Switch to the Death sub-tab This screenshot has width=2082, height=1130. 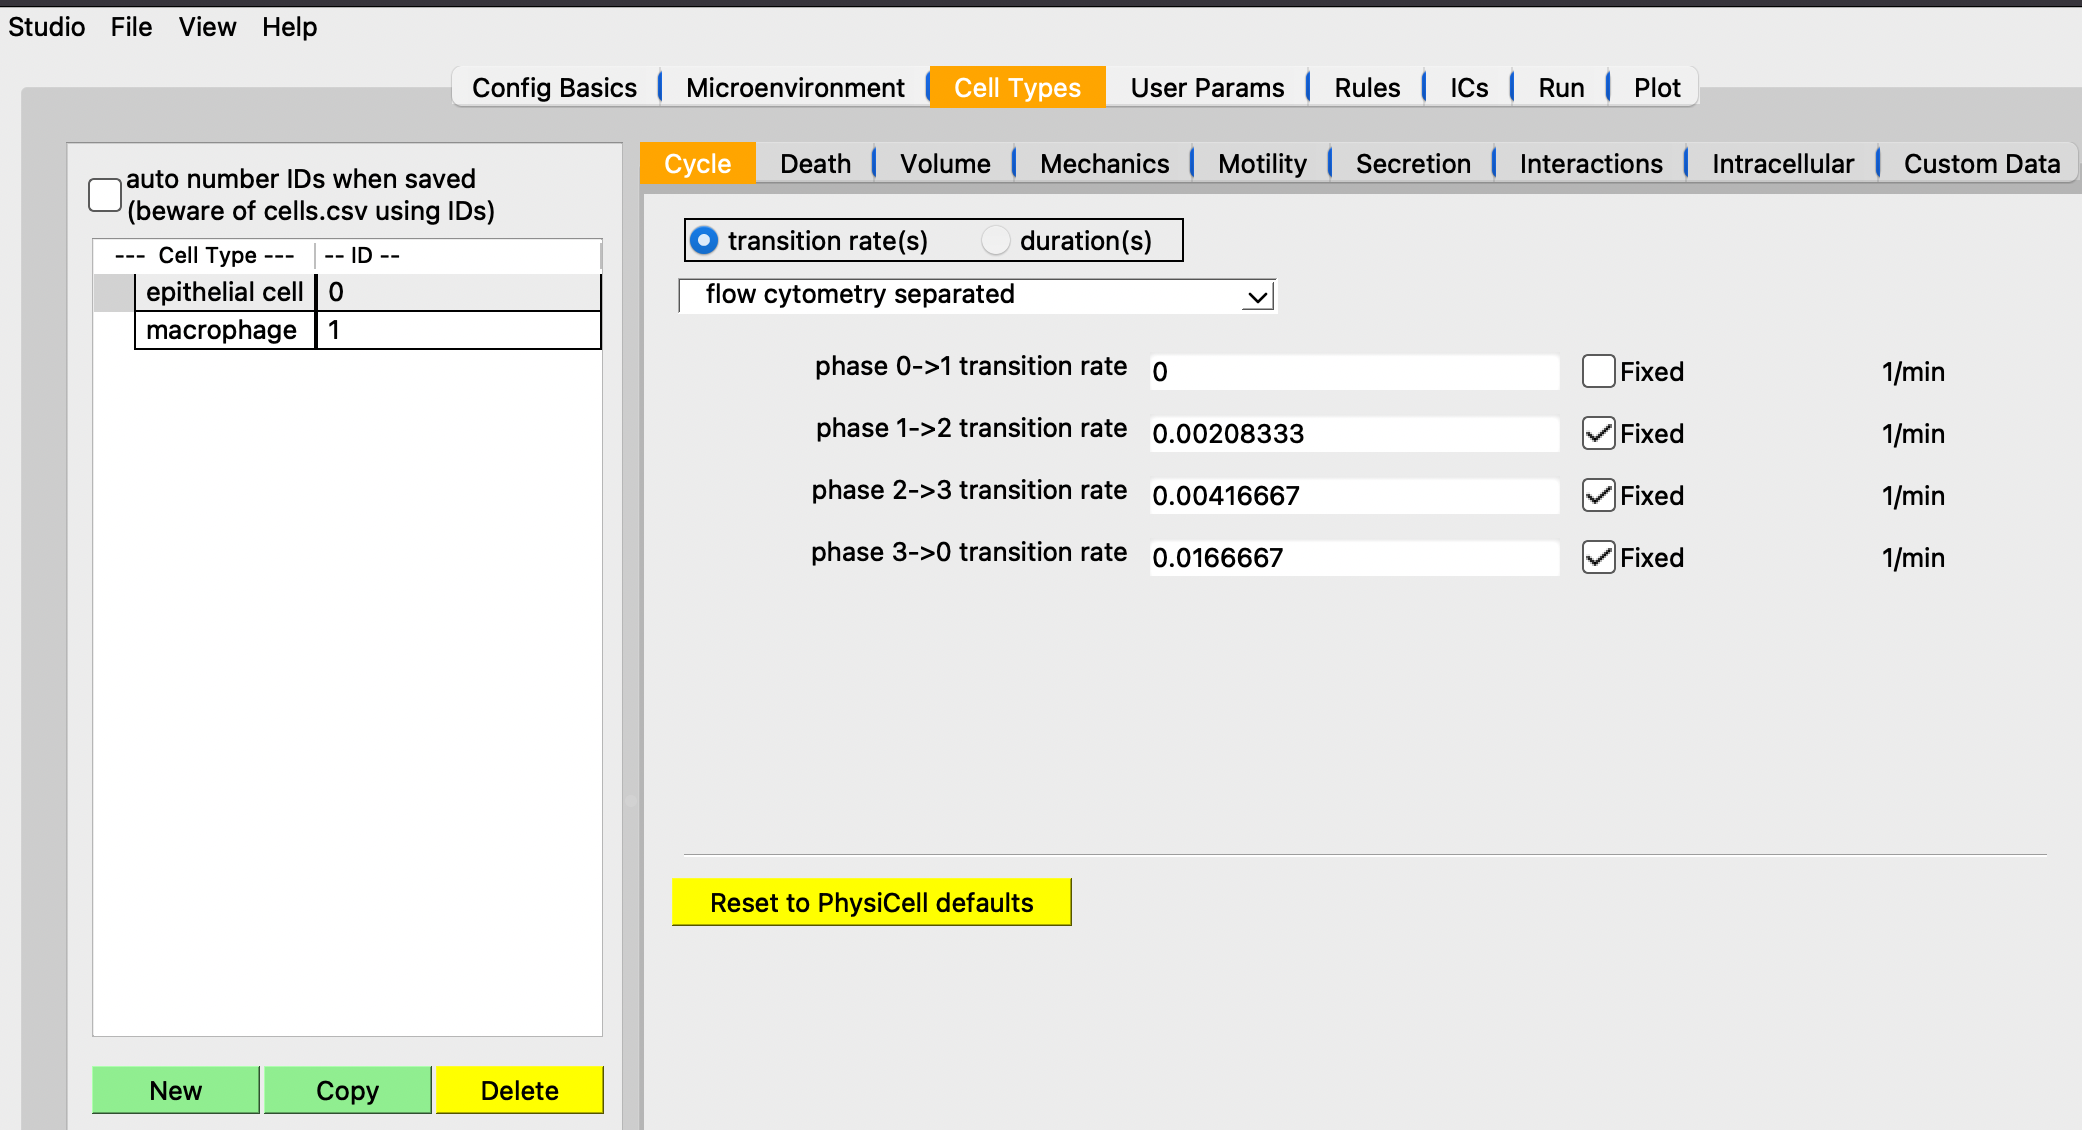[815, 164]
